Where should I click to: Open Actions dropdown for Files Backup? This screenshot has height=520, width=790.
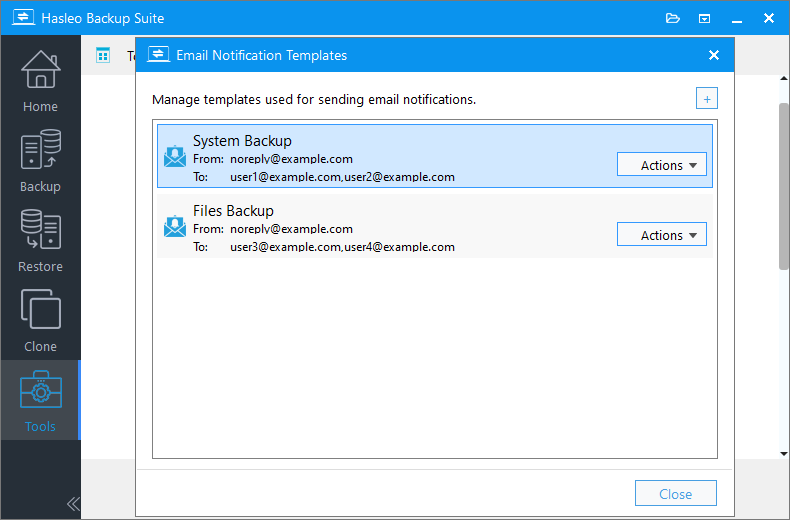coord(662,235)
